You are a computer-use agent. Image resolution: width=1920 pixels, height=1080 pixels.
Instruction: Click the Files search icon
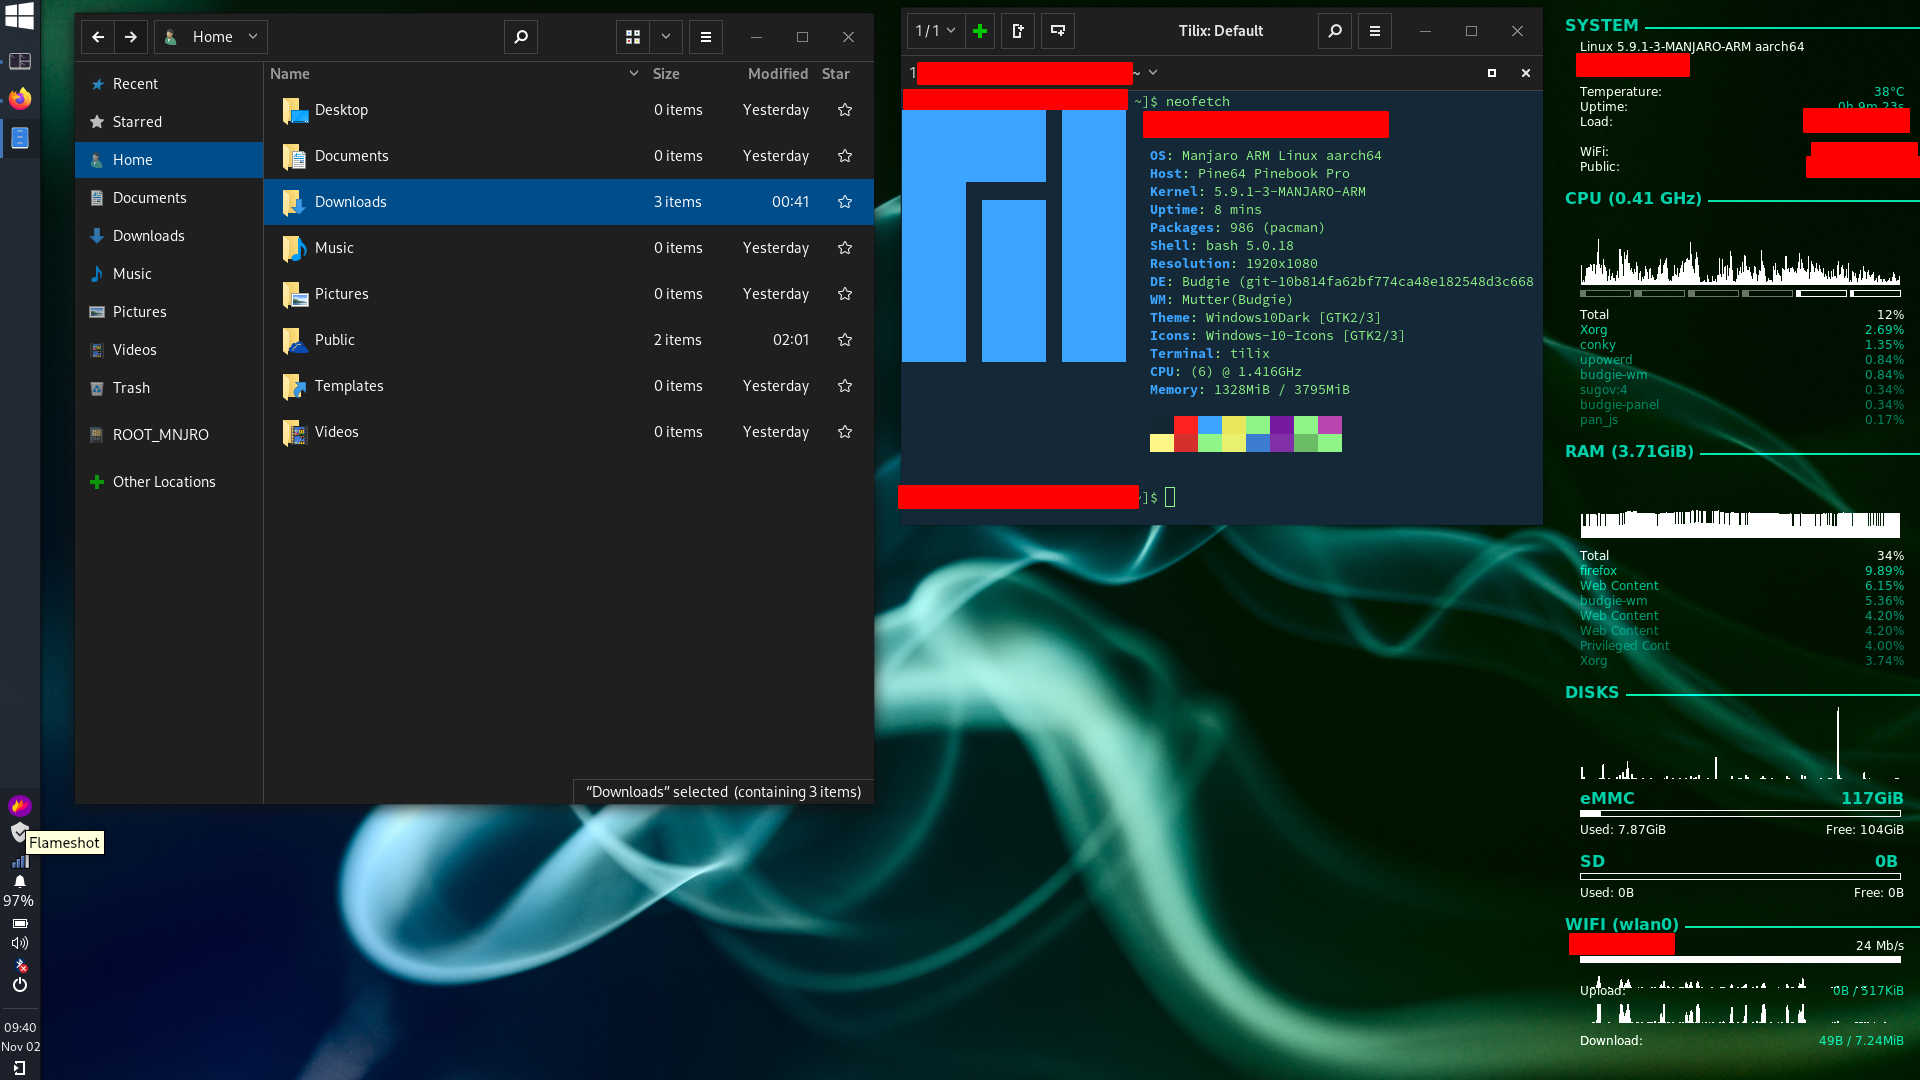click(x=520, y=37)
